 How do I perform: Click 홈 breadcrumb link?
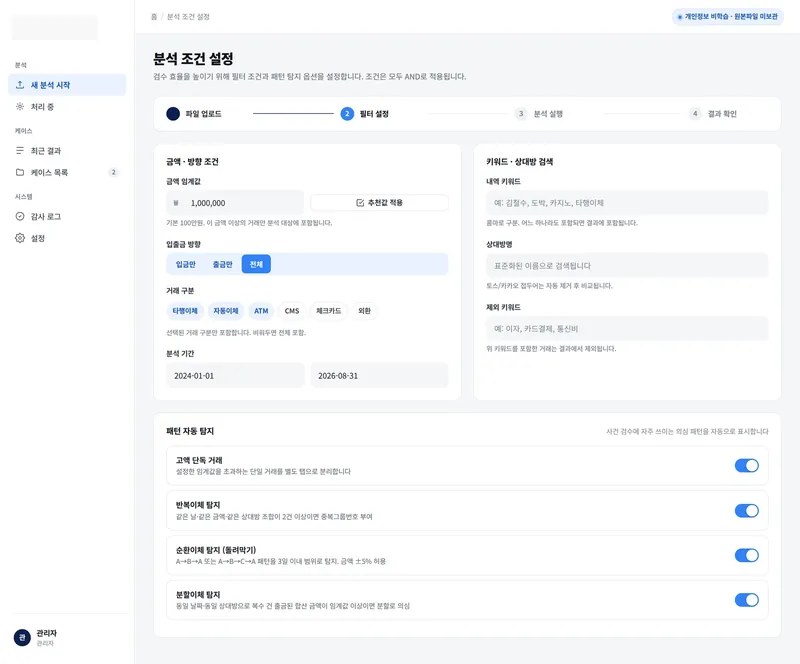154,17
